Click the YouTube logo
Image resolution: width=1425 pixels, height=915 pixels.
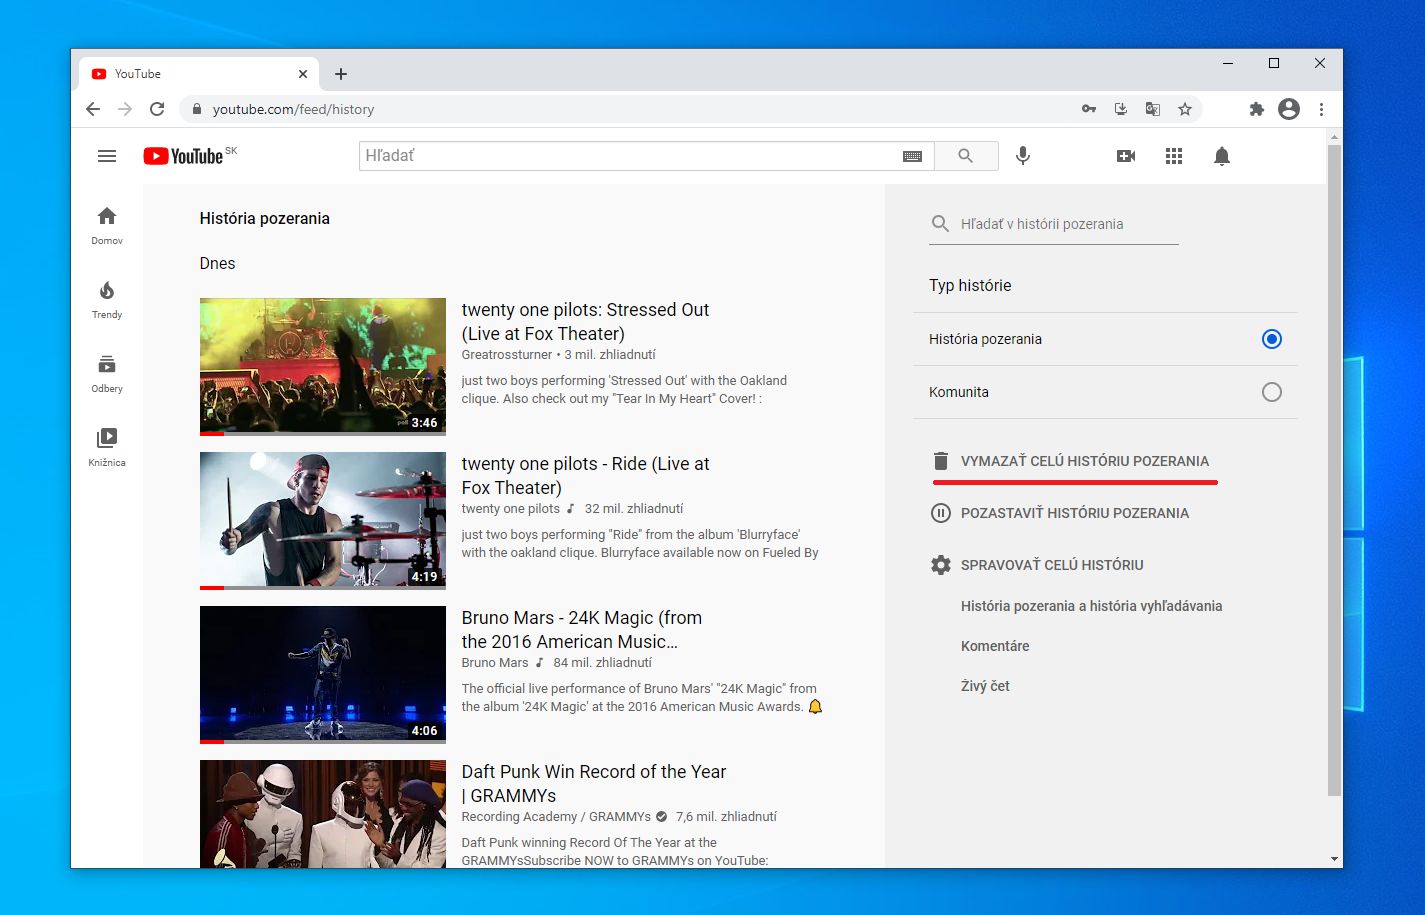[184, 156]
